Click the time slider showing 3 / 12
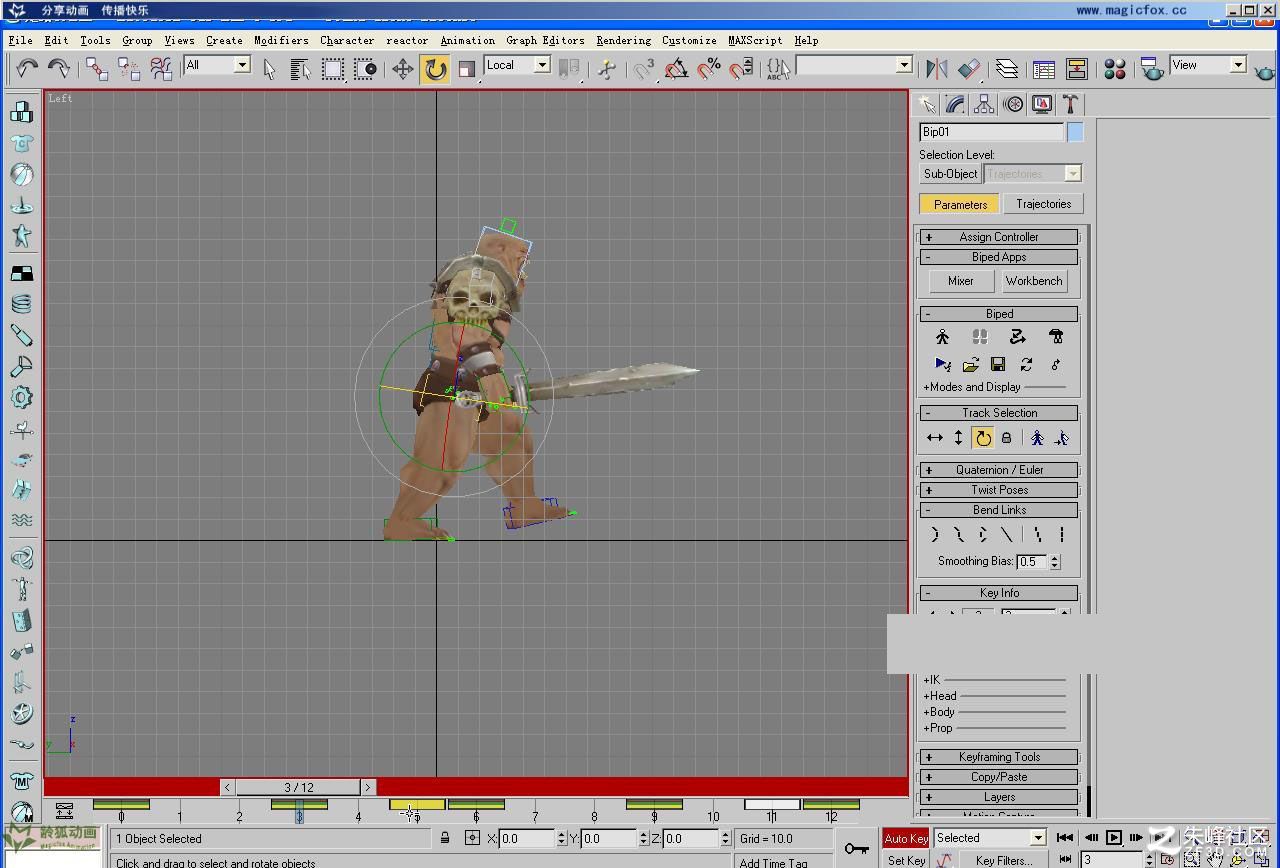Image resolution: width=1280 pixels, height=868 pixels. pyautogui.click(x=299, y=787)
